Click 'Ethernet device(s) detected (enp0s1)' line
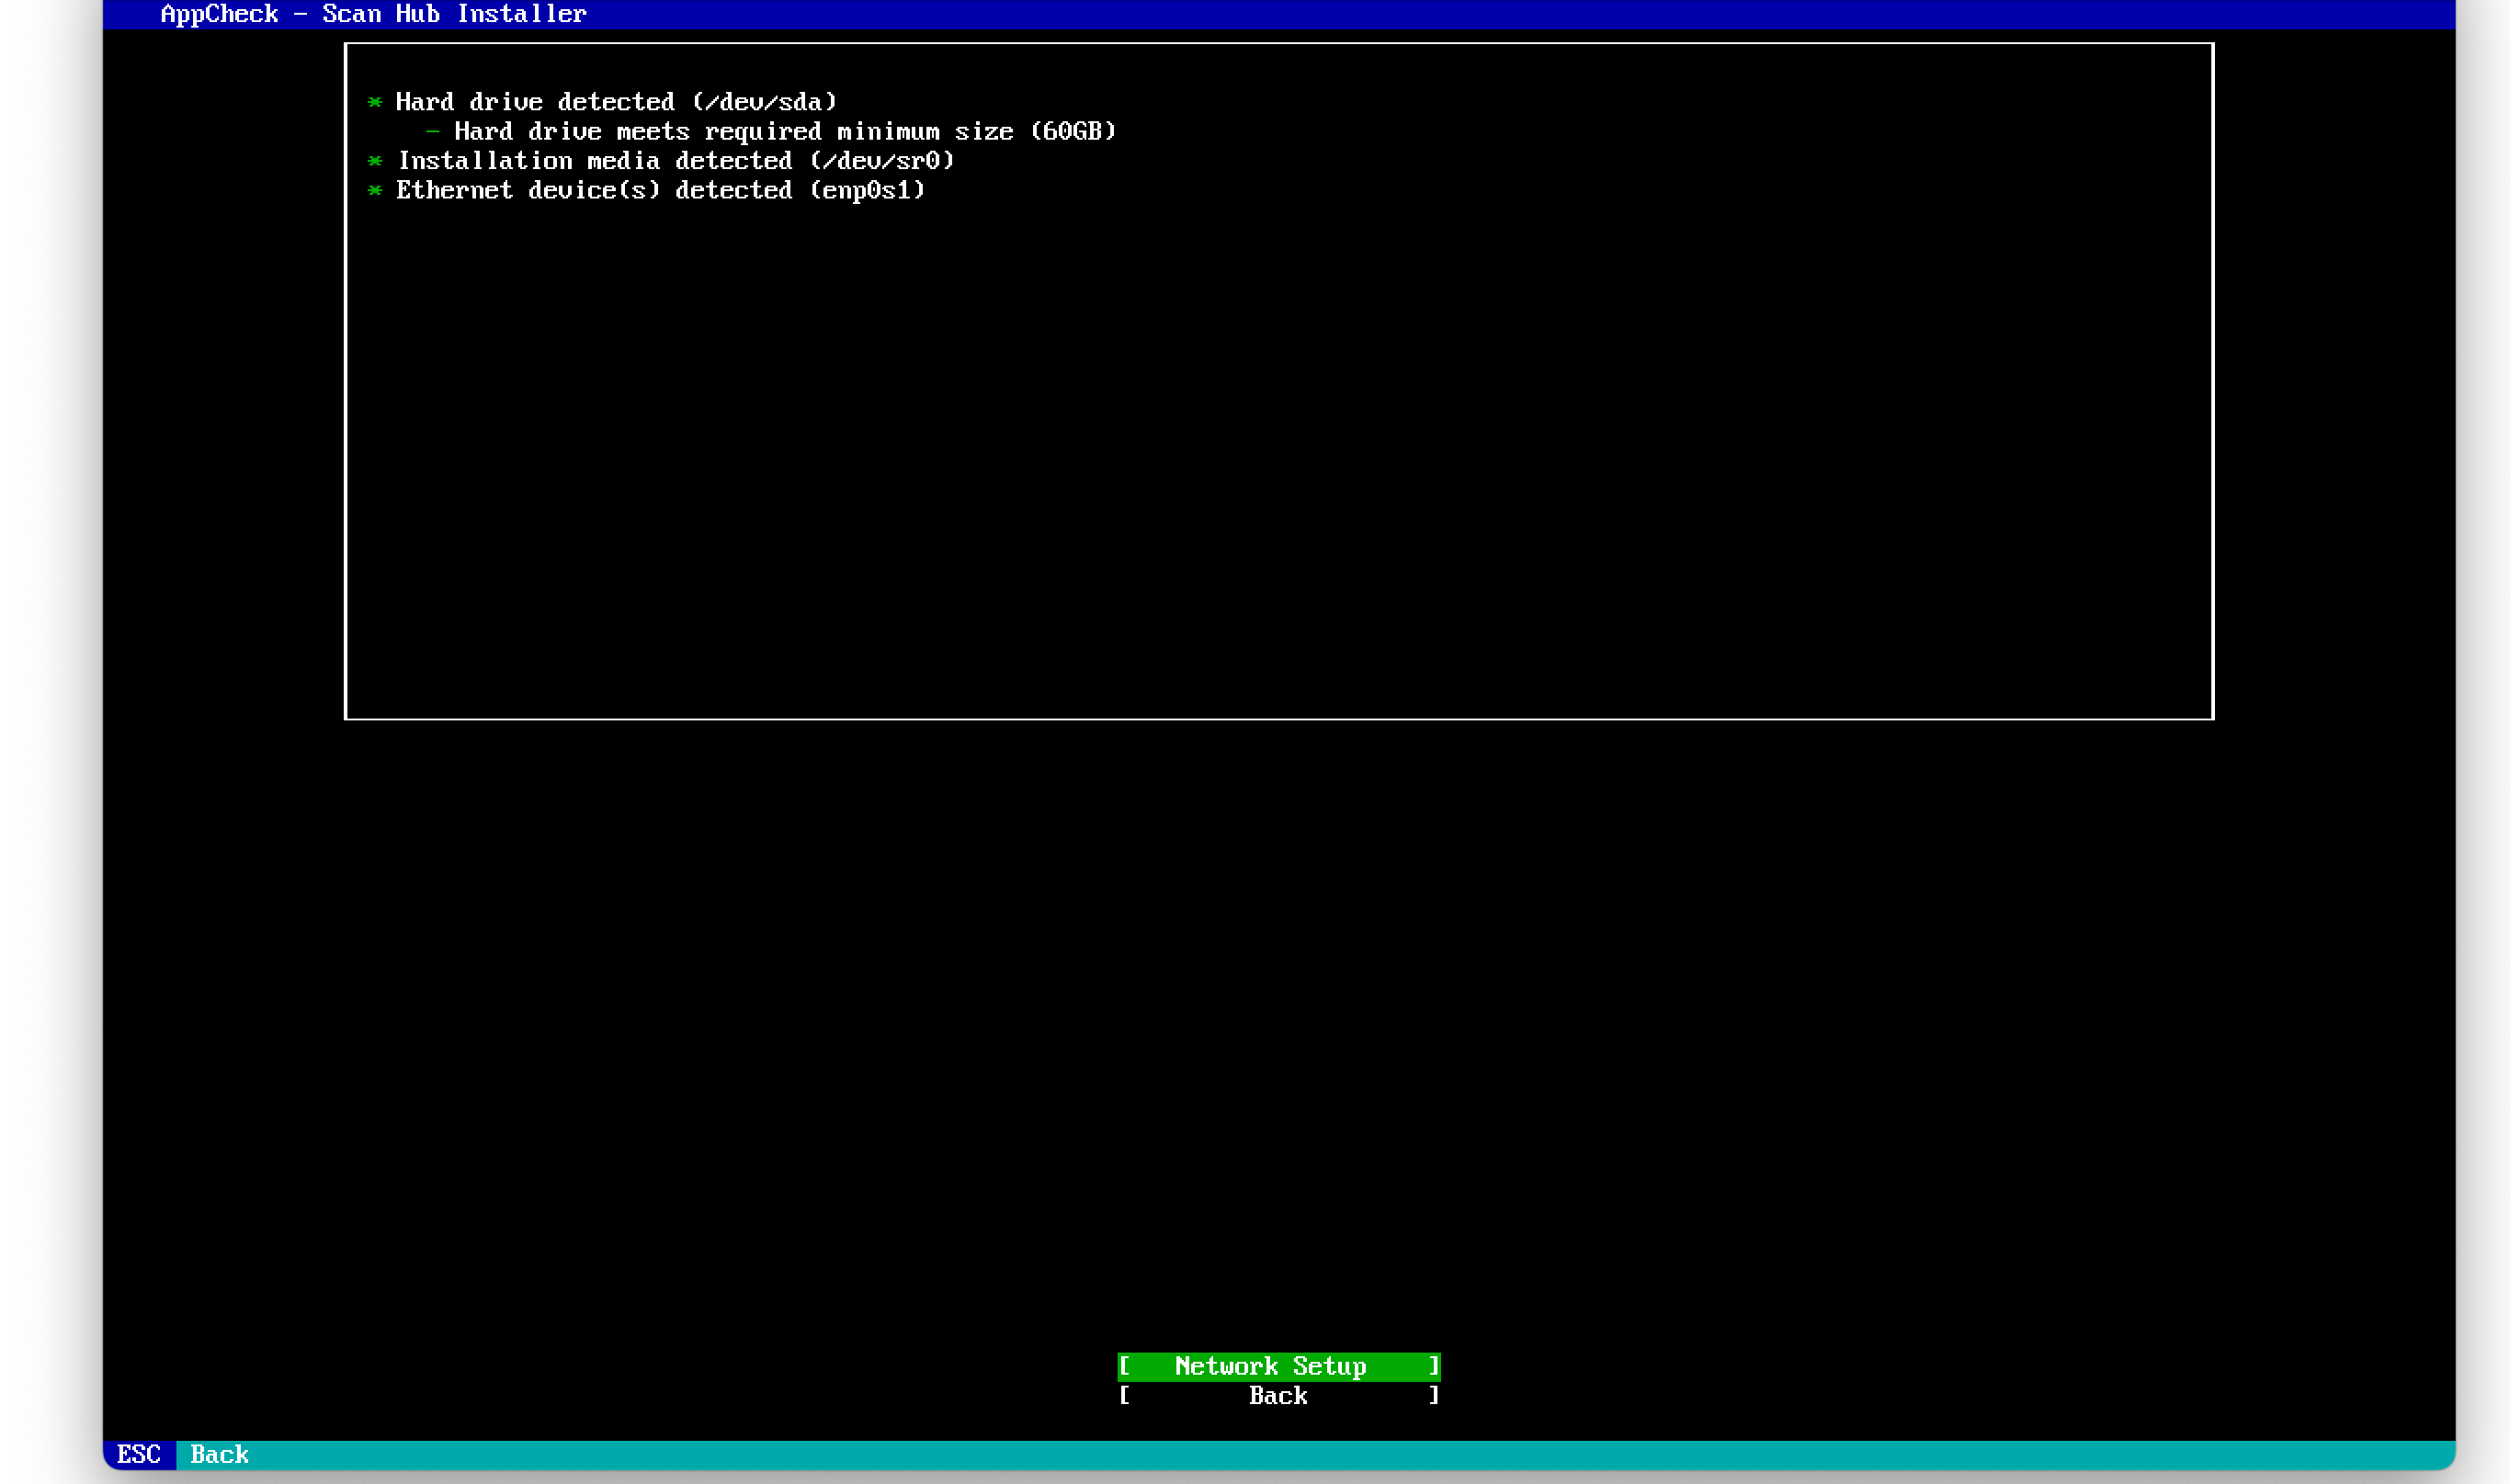2510x1484 pixels. click(x=661, y=190)
